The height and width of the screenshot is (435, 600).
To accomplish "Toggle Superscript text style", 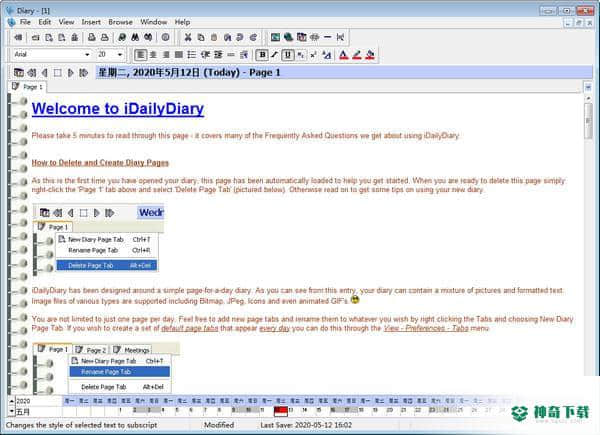I will click(313, 55).
